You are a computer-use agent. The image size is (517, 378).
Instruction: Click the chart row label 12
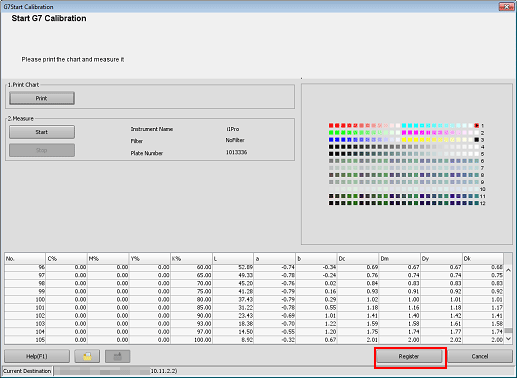tap(483, 203)
